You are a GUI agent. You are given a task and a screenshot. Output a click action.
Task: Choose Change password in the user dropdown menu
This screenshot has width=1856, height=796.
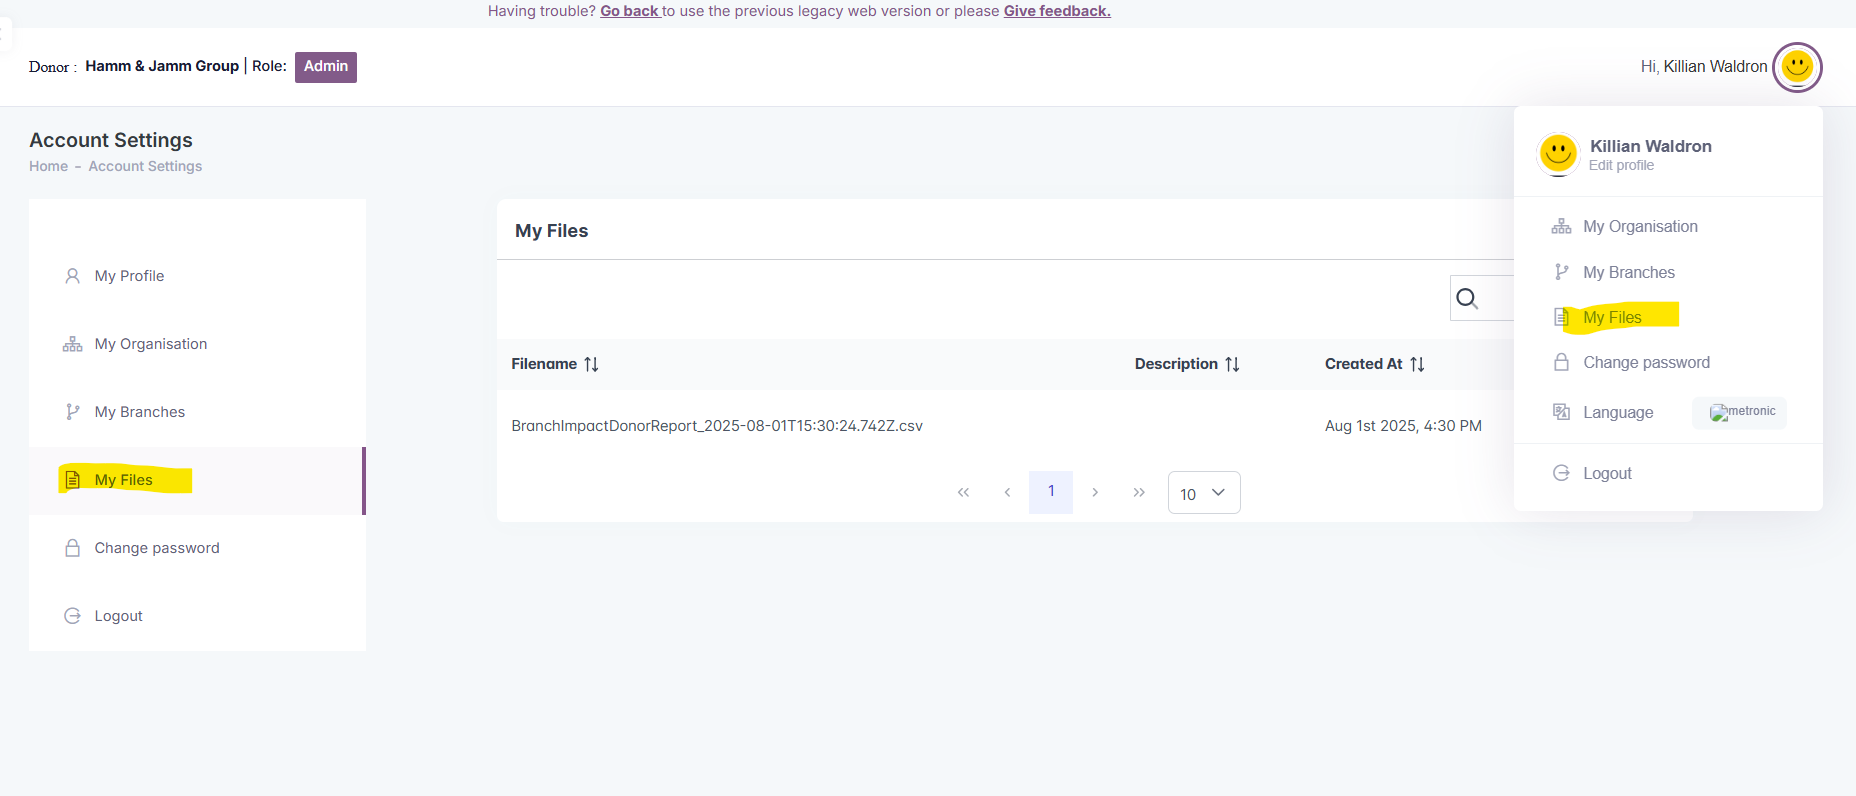(1646, 362)
